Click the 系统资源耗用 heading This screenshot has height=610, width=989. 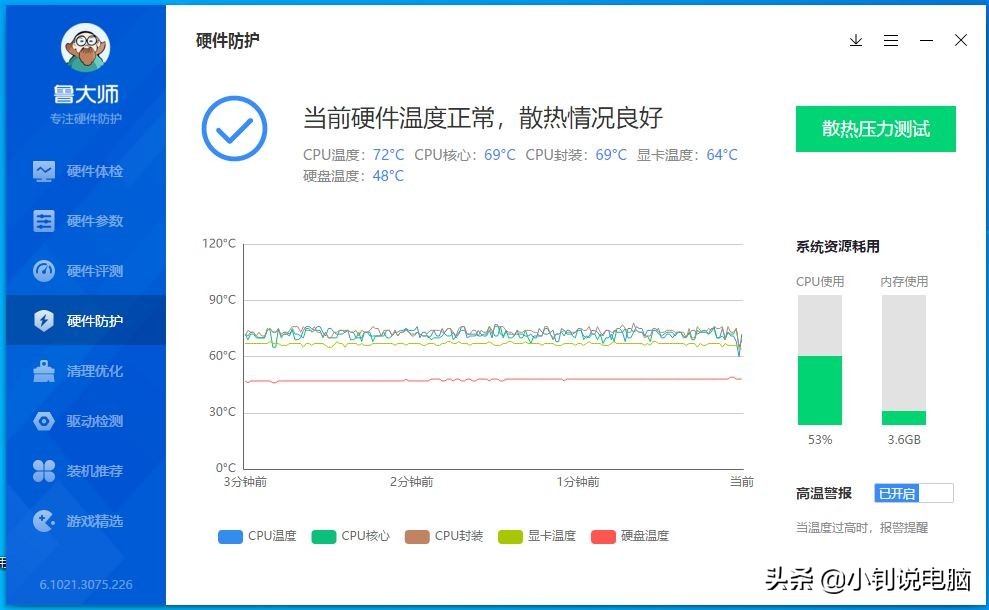[838, 247]
